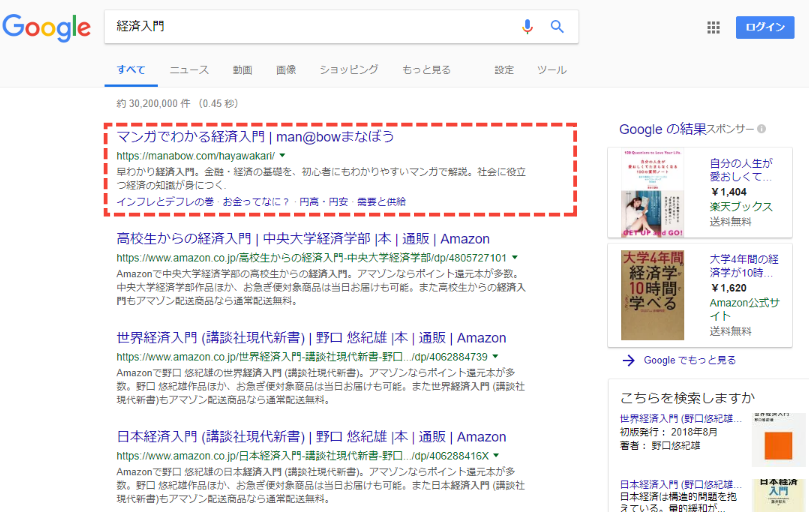Open the Google apps grid icon

coord(713,27)
